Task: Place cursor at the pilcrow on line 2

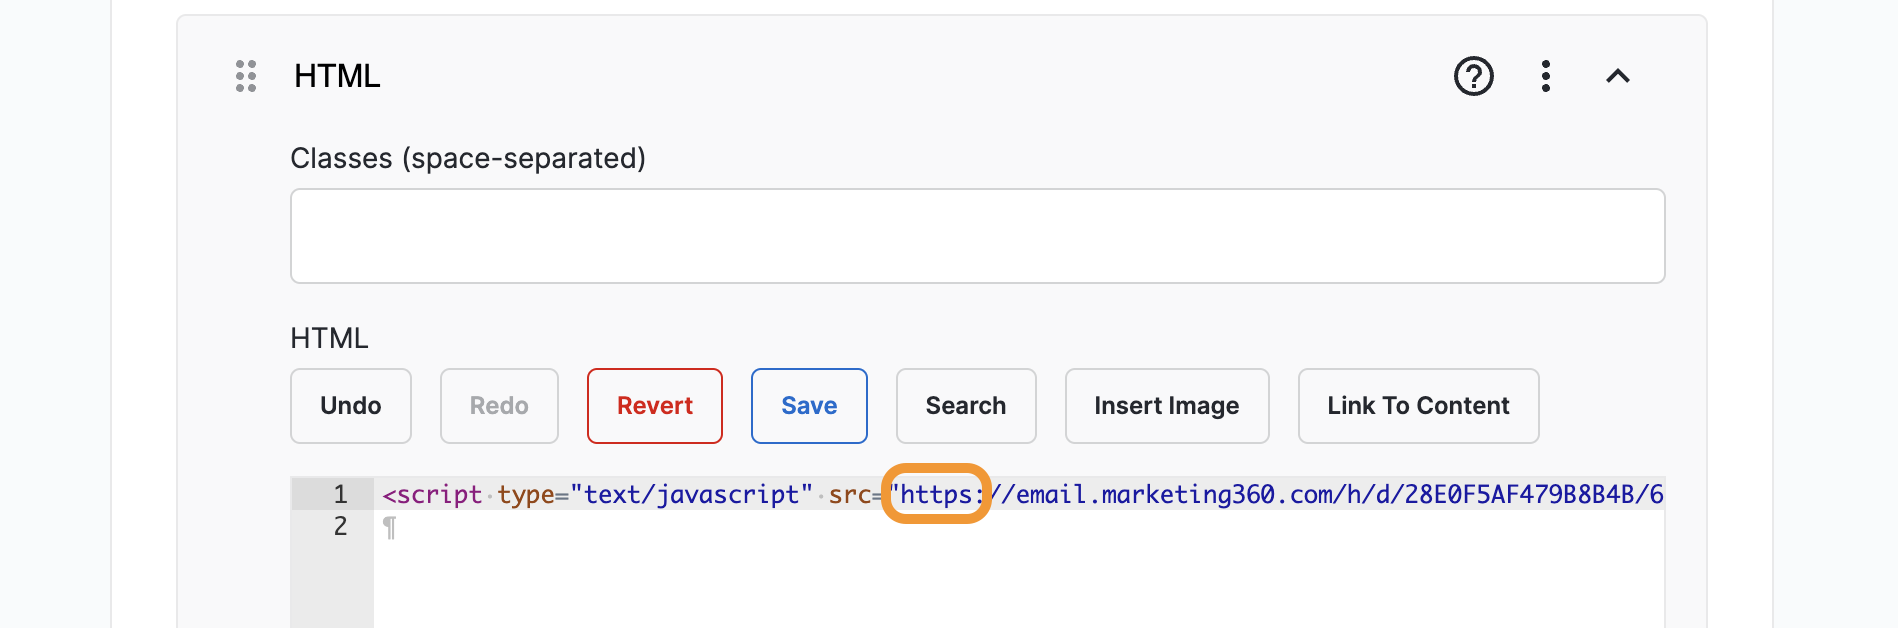Action: click(x=390, y=527)
